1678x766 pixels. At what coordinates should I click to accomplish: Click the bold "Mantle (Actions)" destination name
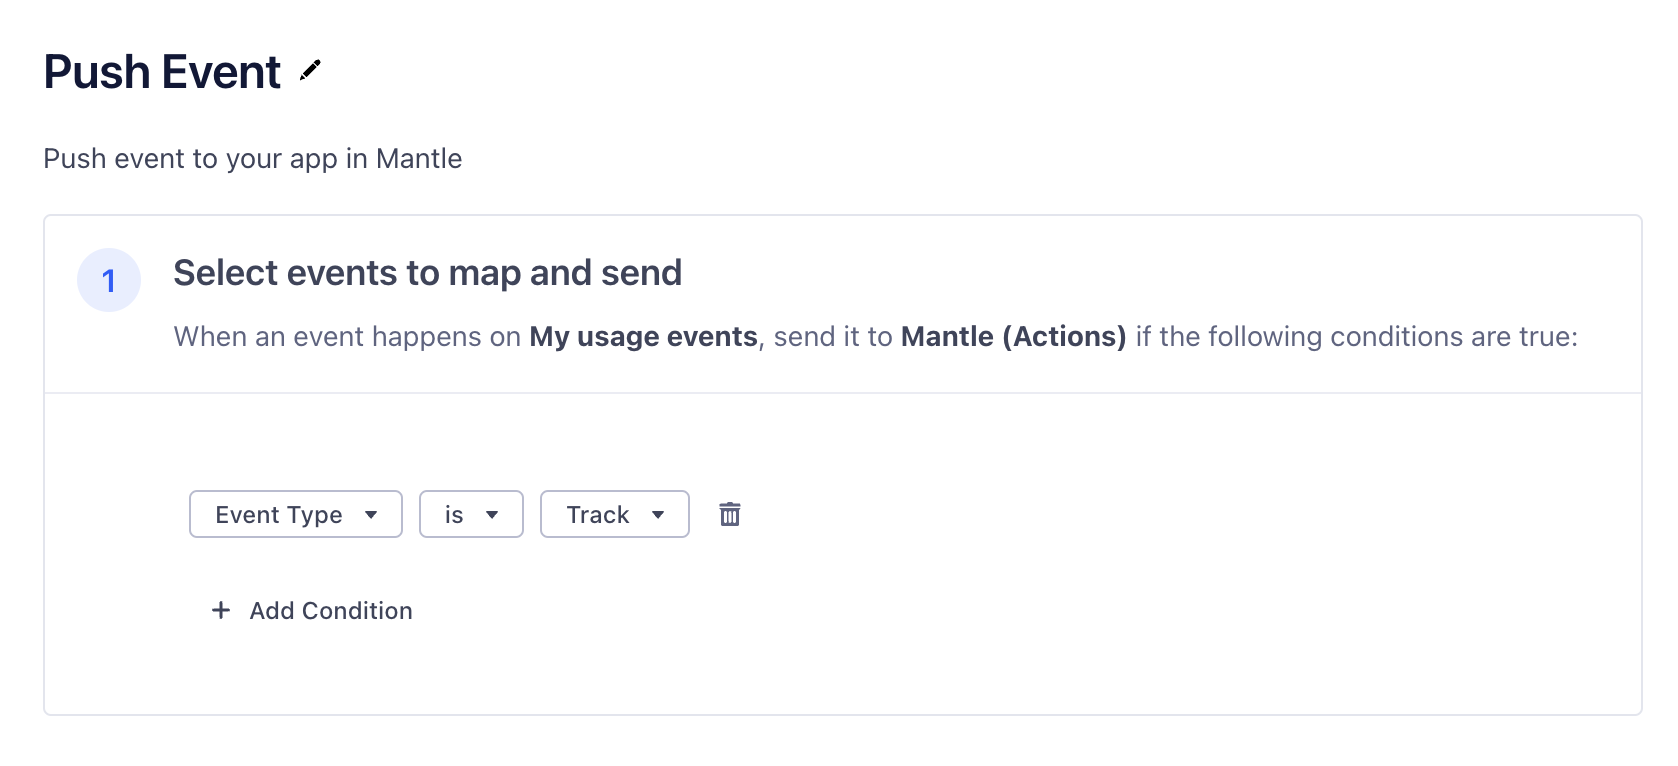click(x=1013, y=337)
